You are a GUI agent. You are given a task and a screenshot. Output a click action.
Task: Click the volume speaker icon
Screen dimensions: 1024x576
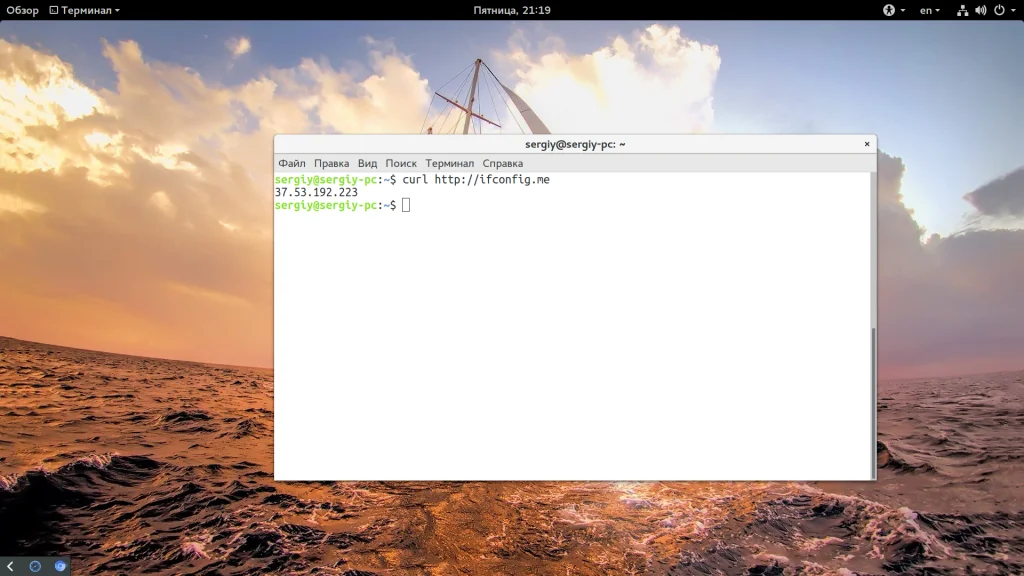click(x=980, y=10)
